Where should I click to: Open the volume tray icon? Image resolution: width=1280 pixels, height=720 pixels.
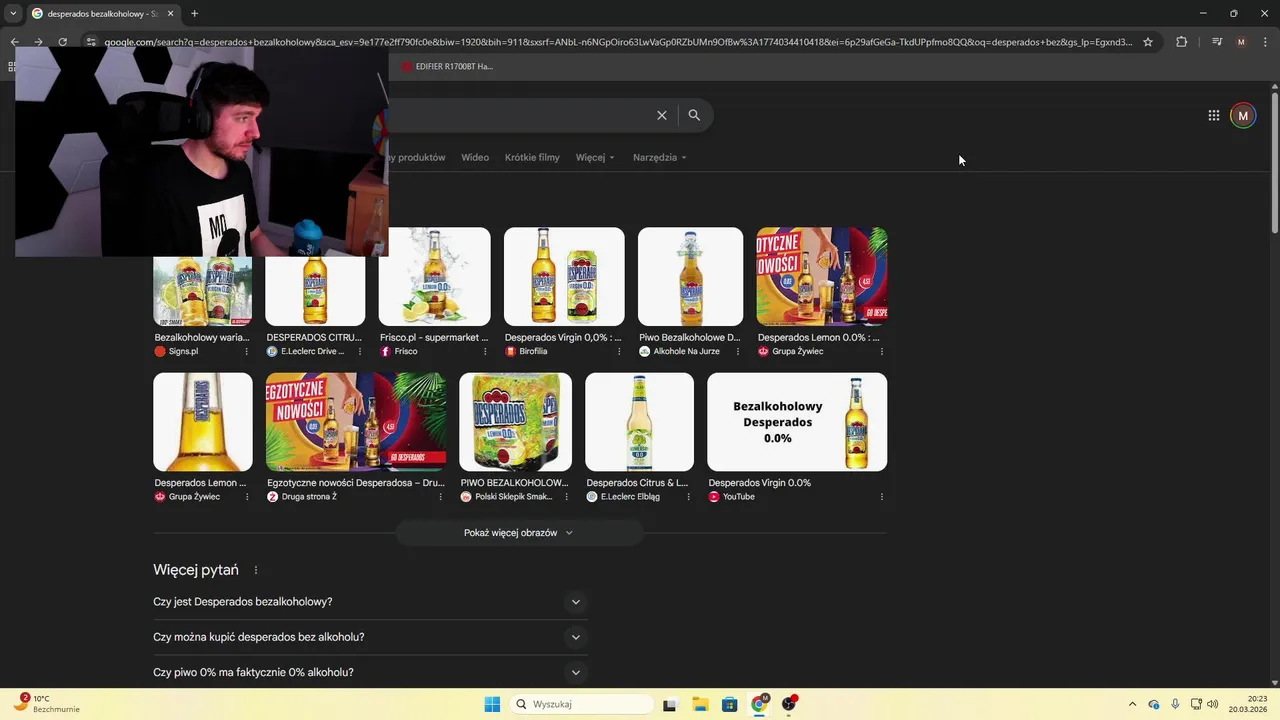pos(1214,704)
